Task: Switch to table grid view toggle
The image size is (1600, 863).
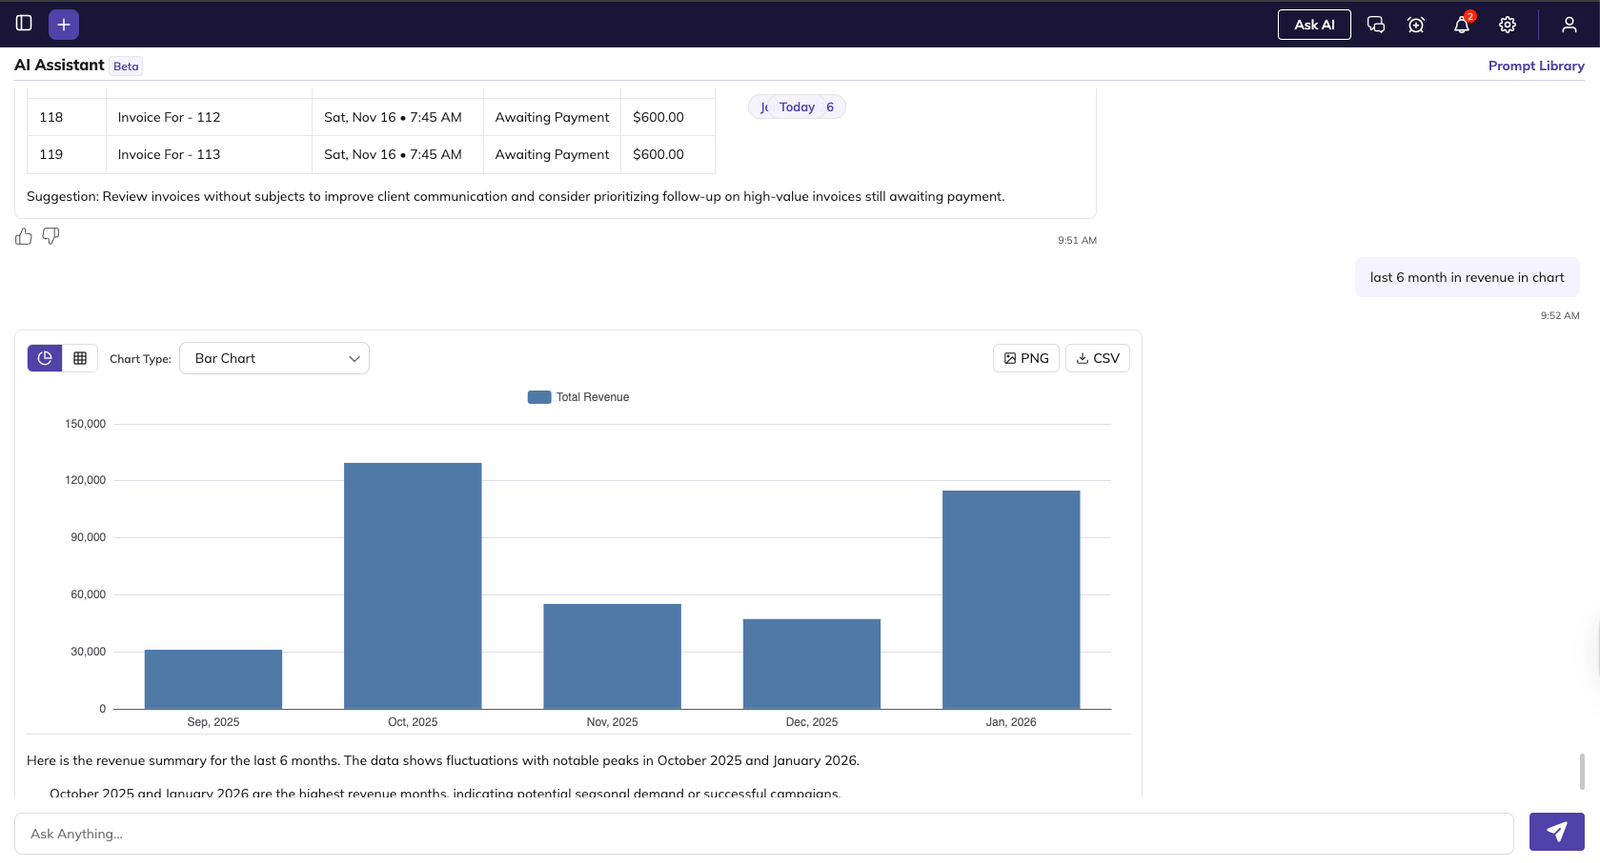Action: tap(80, 358)
